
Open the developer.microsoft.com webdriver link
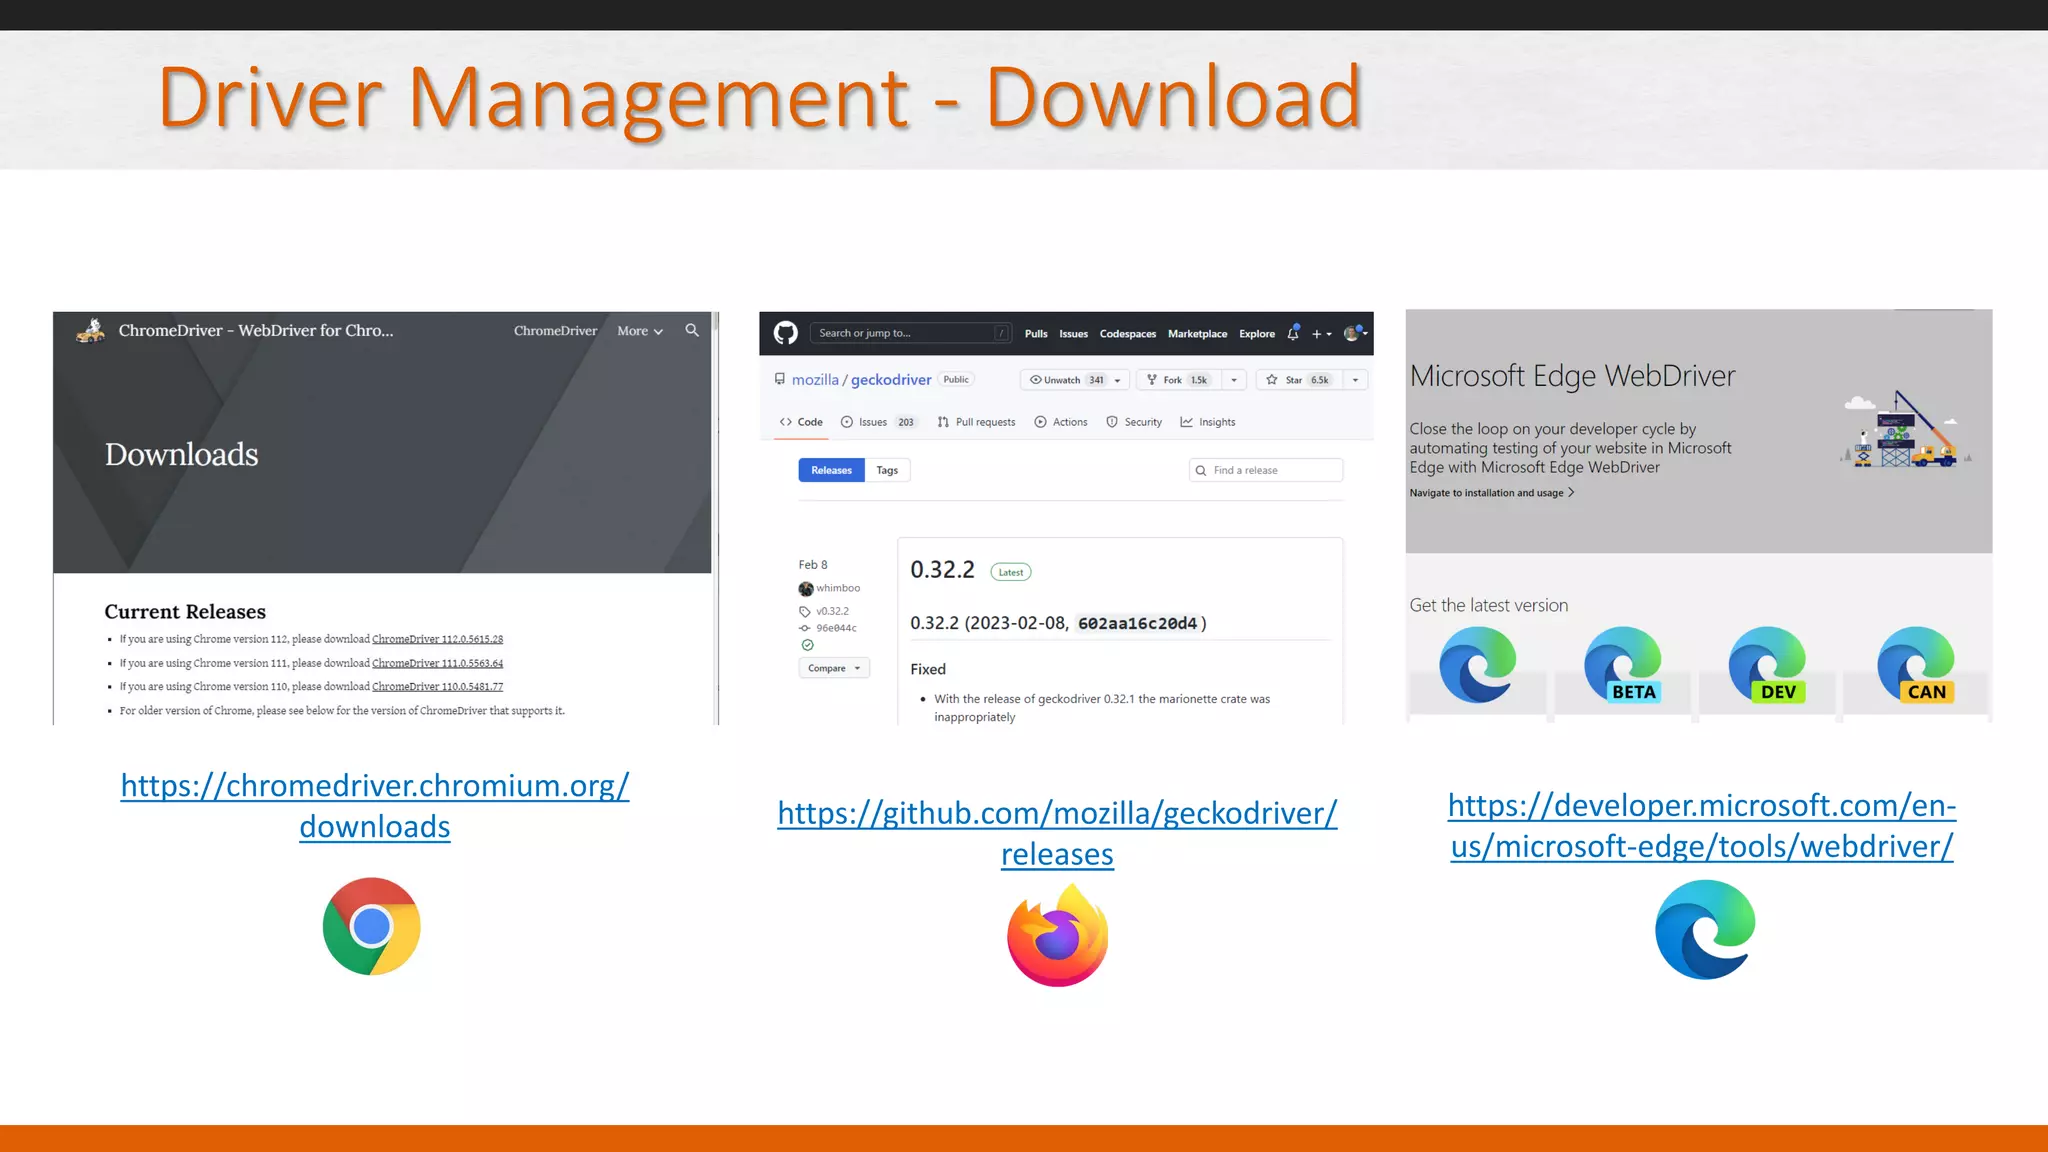pyautogui.click(x=1702, y=826)
